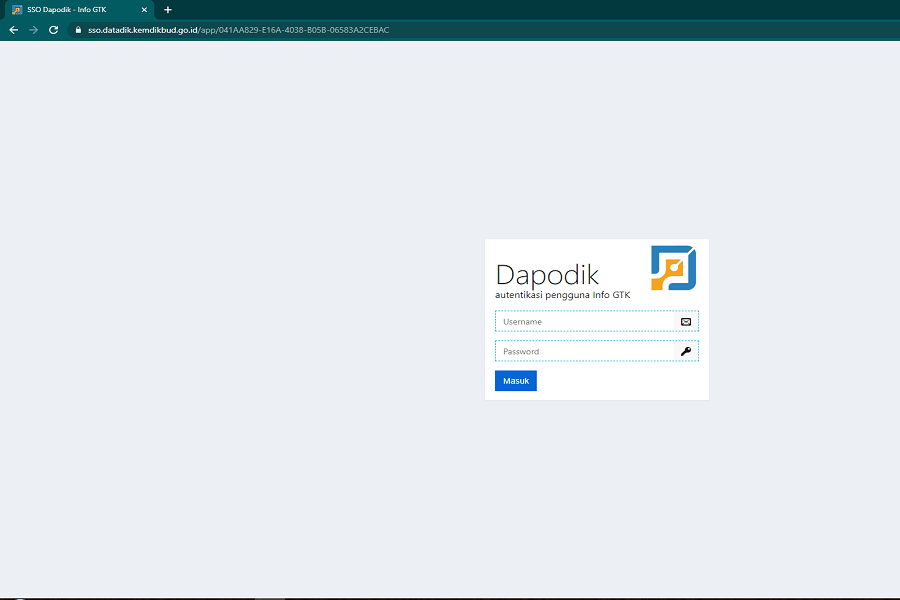Focus the Username field

point(596,322)
